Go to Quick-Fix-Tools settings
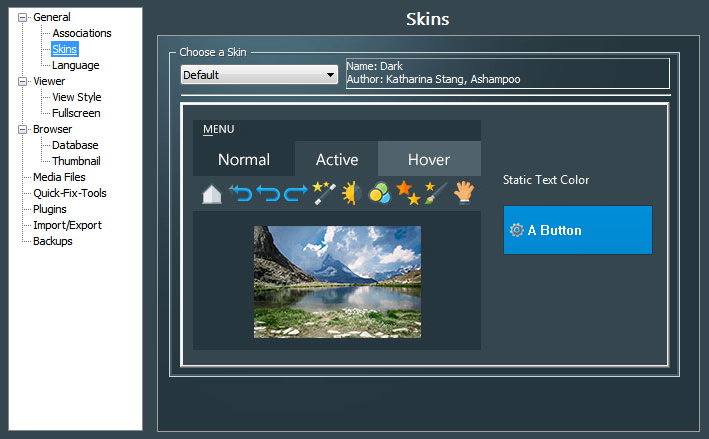 [x=70, y=193]
